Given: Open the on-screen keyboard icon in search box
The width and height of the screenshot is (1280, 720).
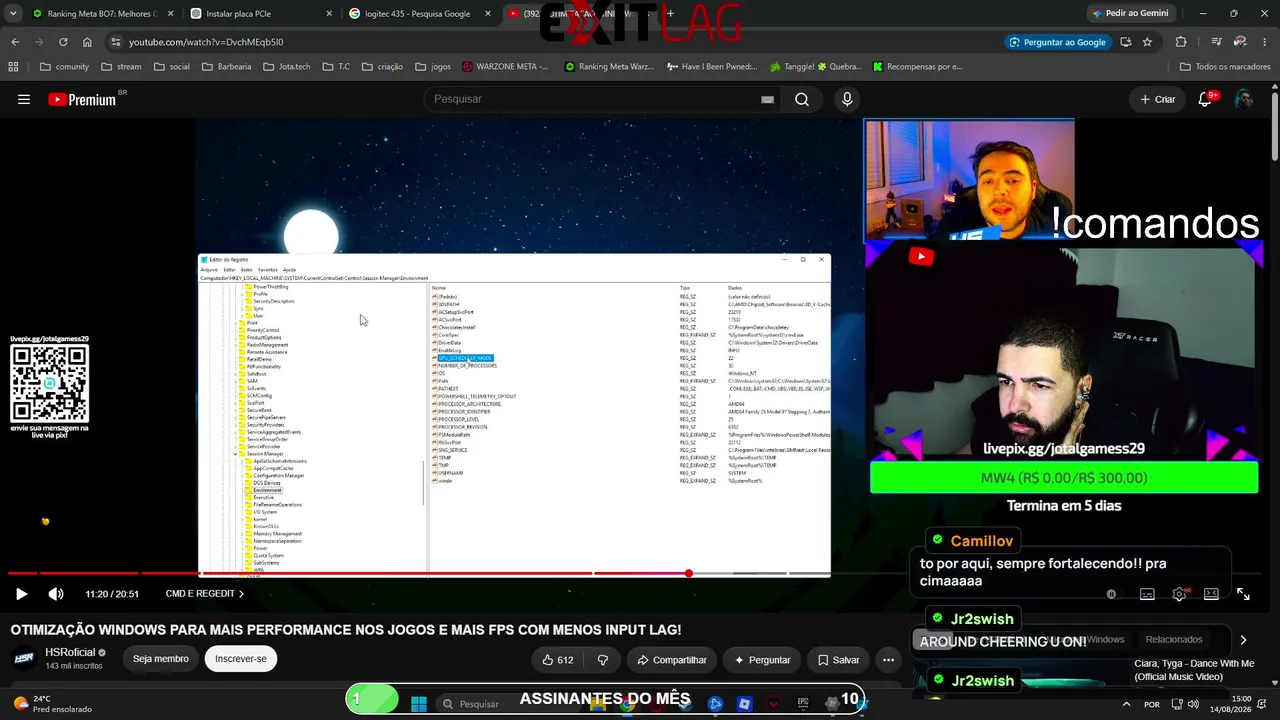Looking at the screenshot, I should [767, 99].
